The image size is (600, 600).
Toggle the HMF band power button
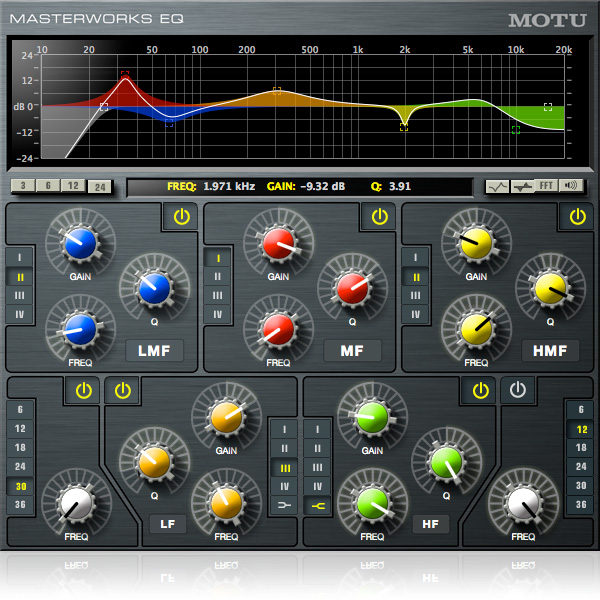tap(577, 217)
